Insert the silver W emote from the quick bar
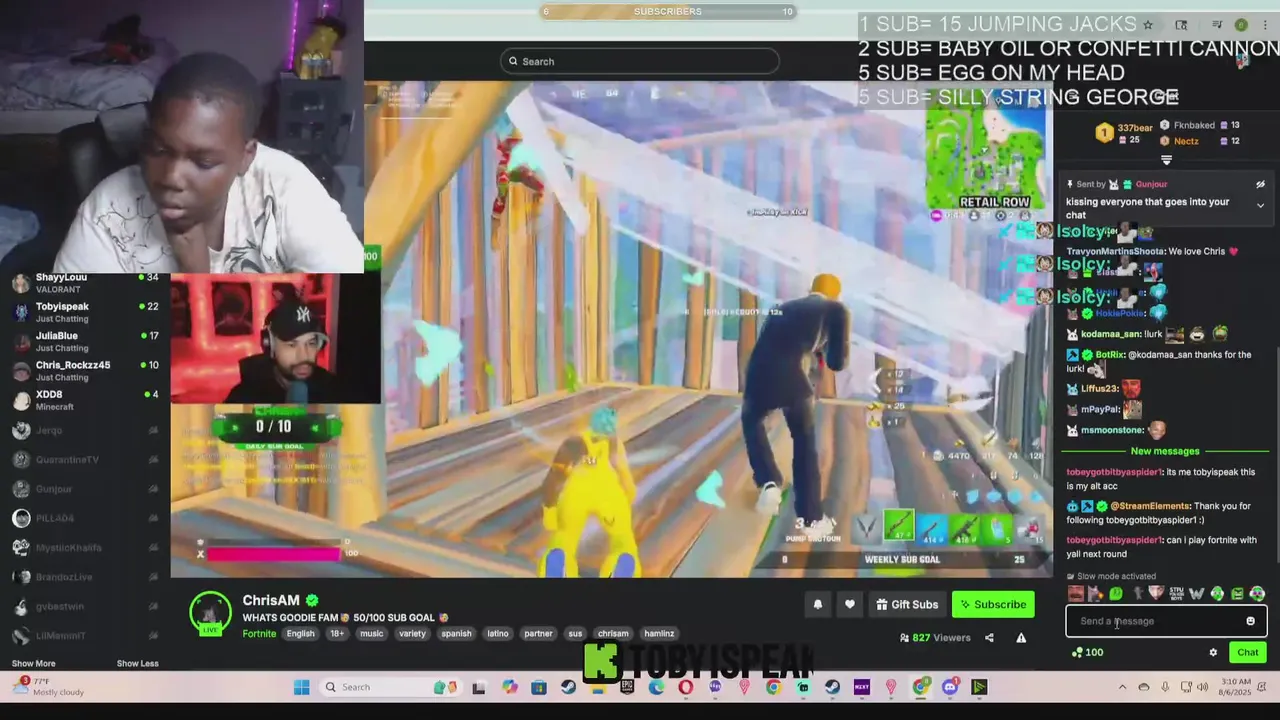Screen dimensions: 1280x720 click(1197, 594)
